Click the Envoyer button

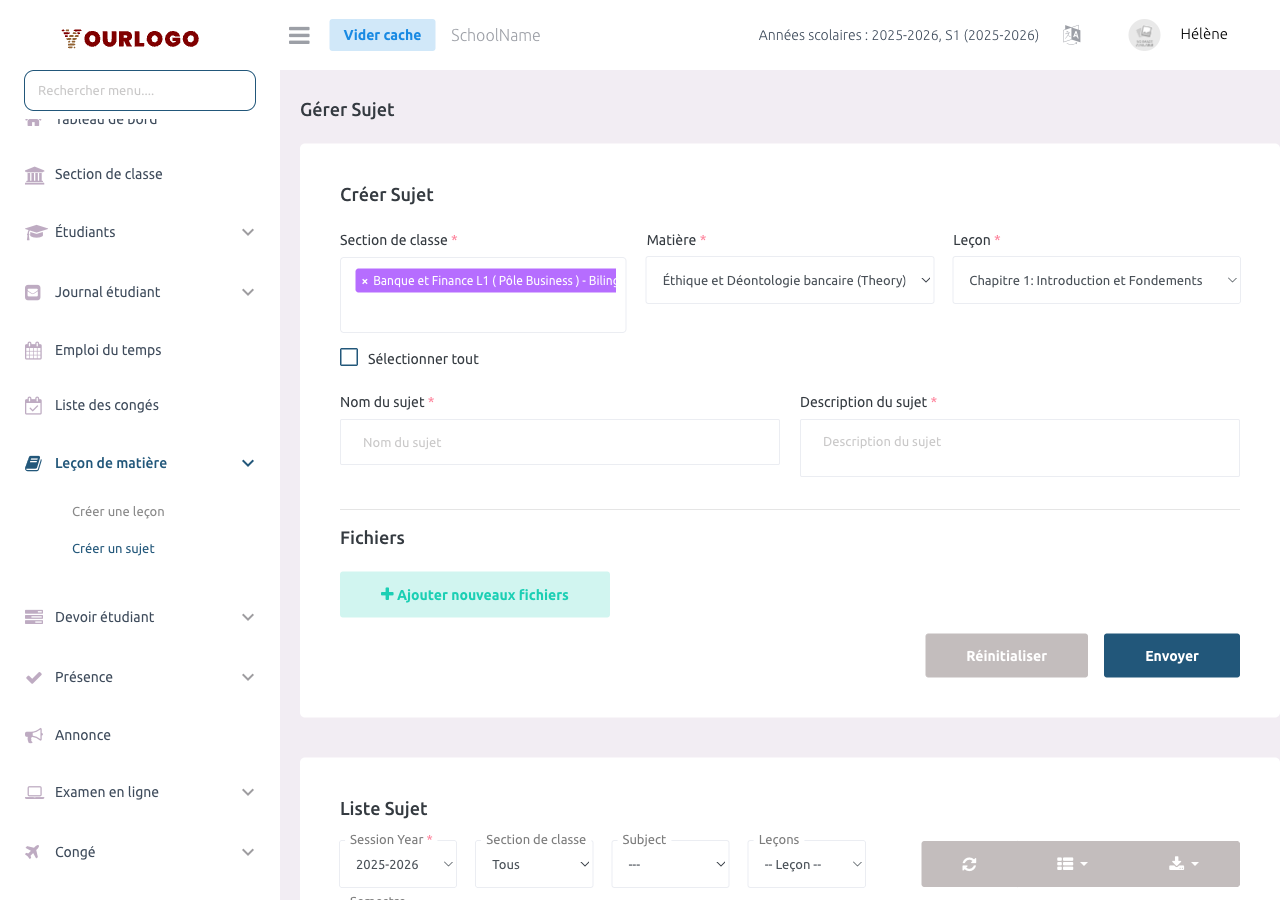click(1171, 656)
